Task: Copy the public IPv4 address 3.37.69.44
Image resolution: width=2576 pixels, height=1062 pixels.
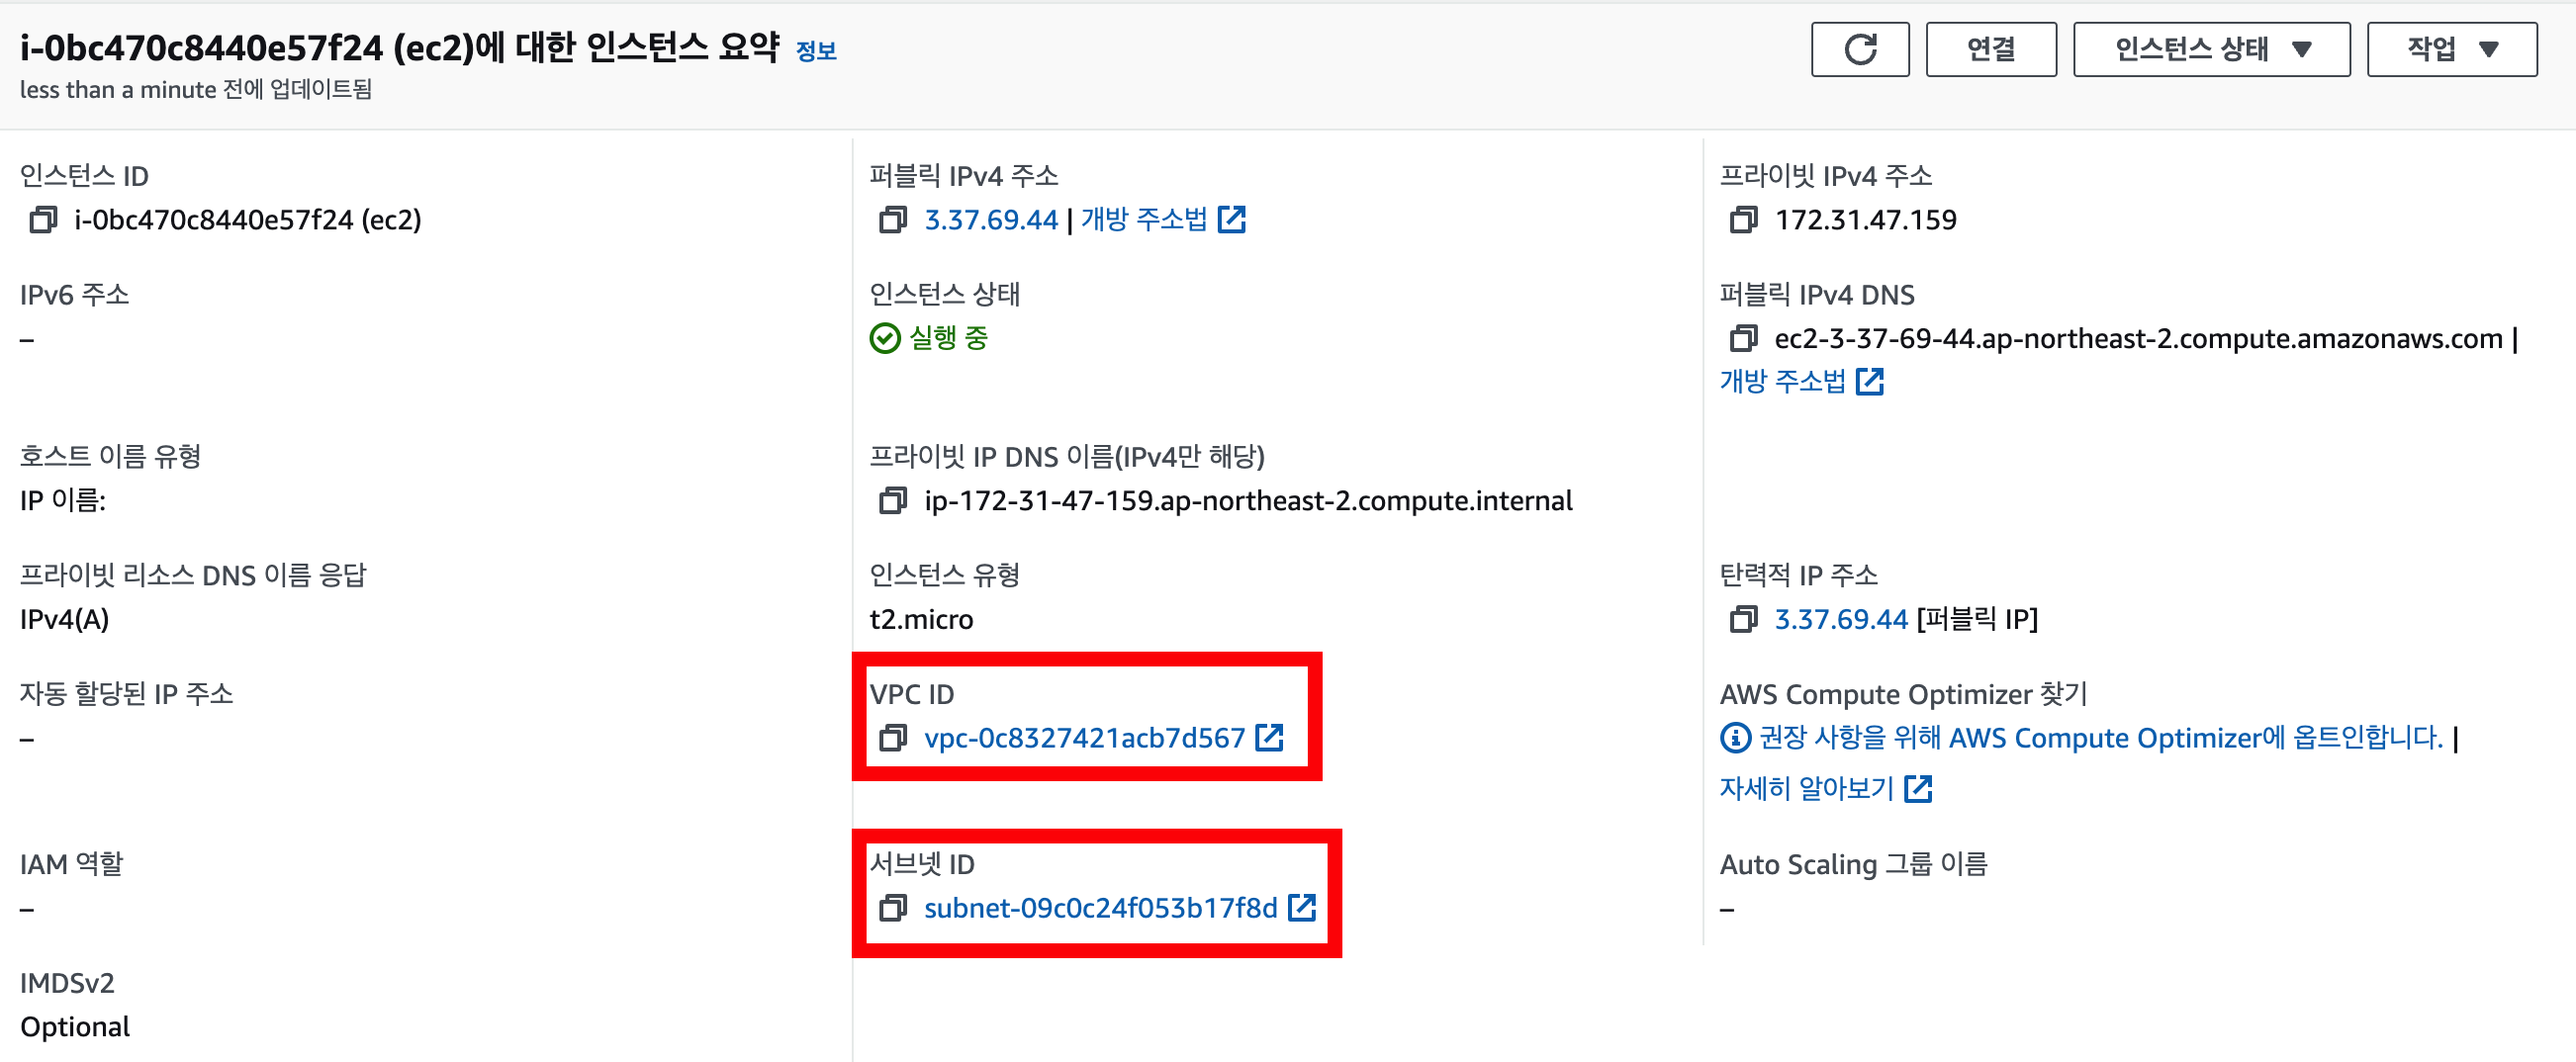Action: pyautogui.click(x=892, y=220)
